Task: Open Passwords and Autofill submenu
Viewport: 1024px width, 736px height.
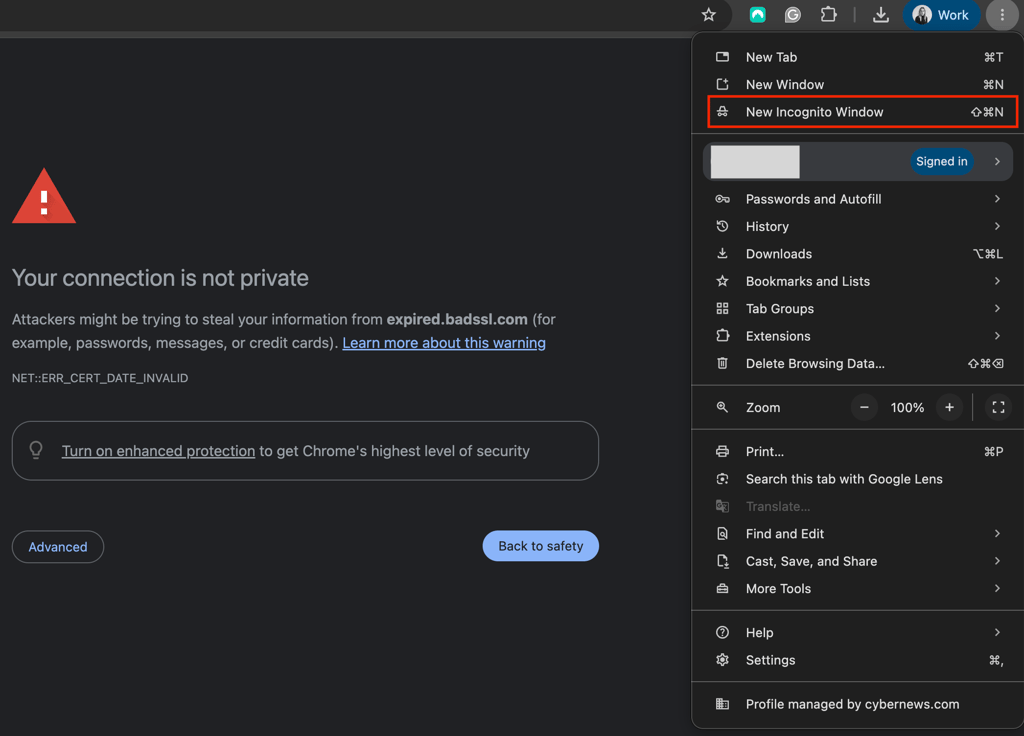Action: point(858,199)
